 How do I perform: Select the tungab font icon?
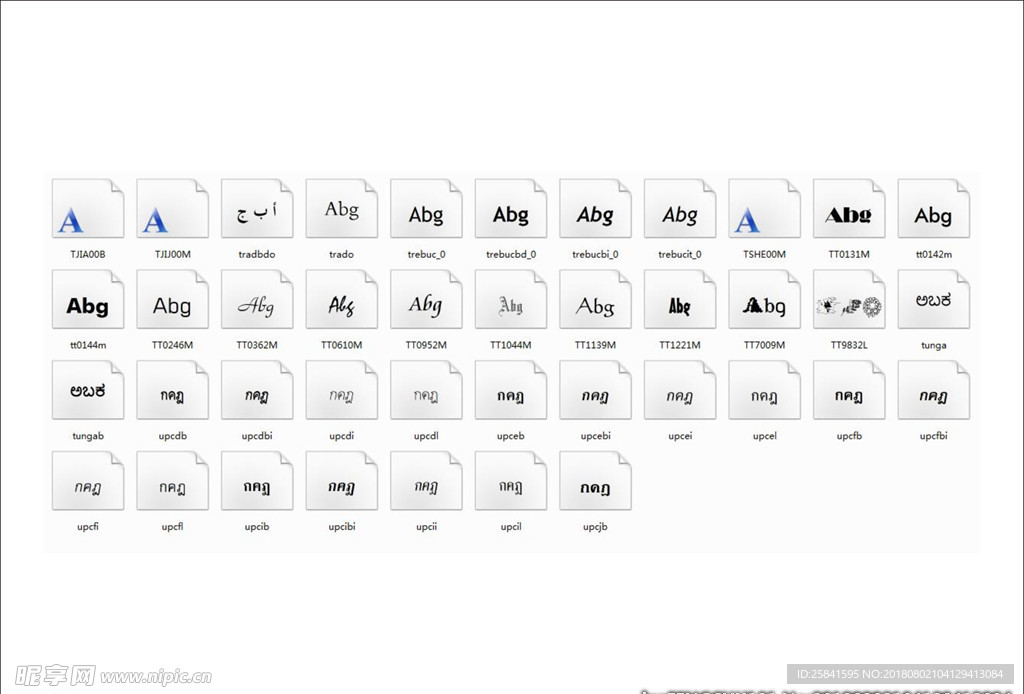point(87,391)
